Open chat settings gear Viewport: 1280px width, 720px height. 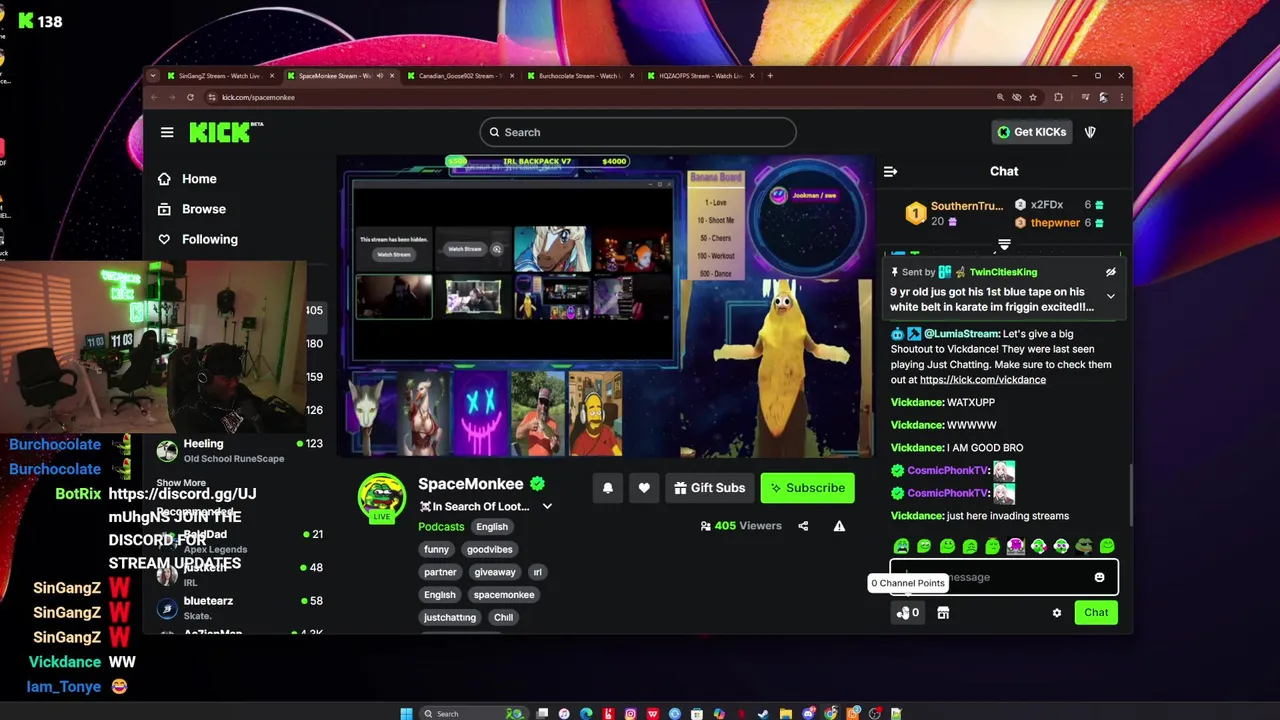pos(1057,613)
